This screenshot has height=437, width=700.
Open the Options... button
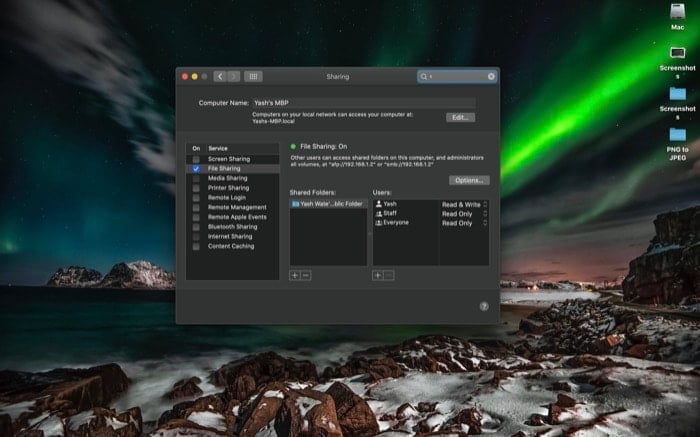click(469, 180)
